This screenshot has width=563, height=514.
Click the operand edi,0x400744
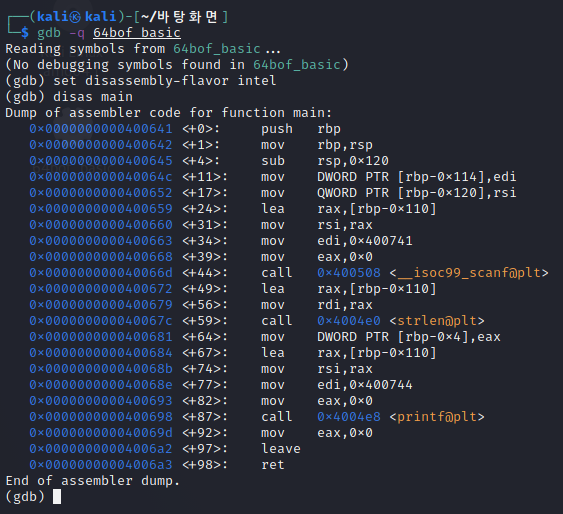click(365, 385)
